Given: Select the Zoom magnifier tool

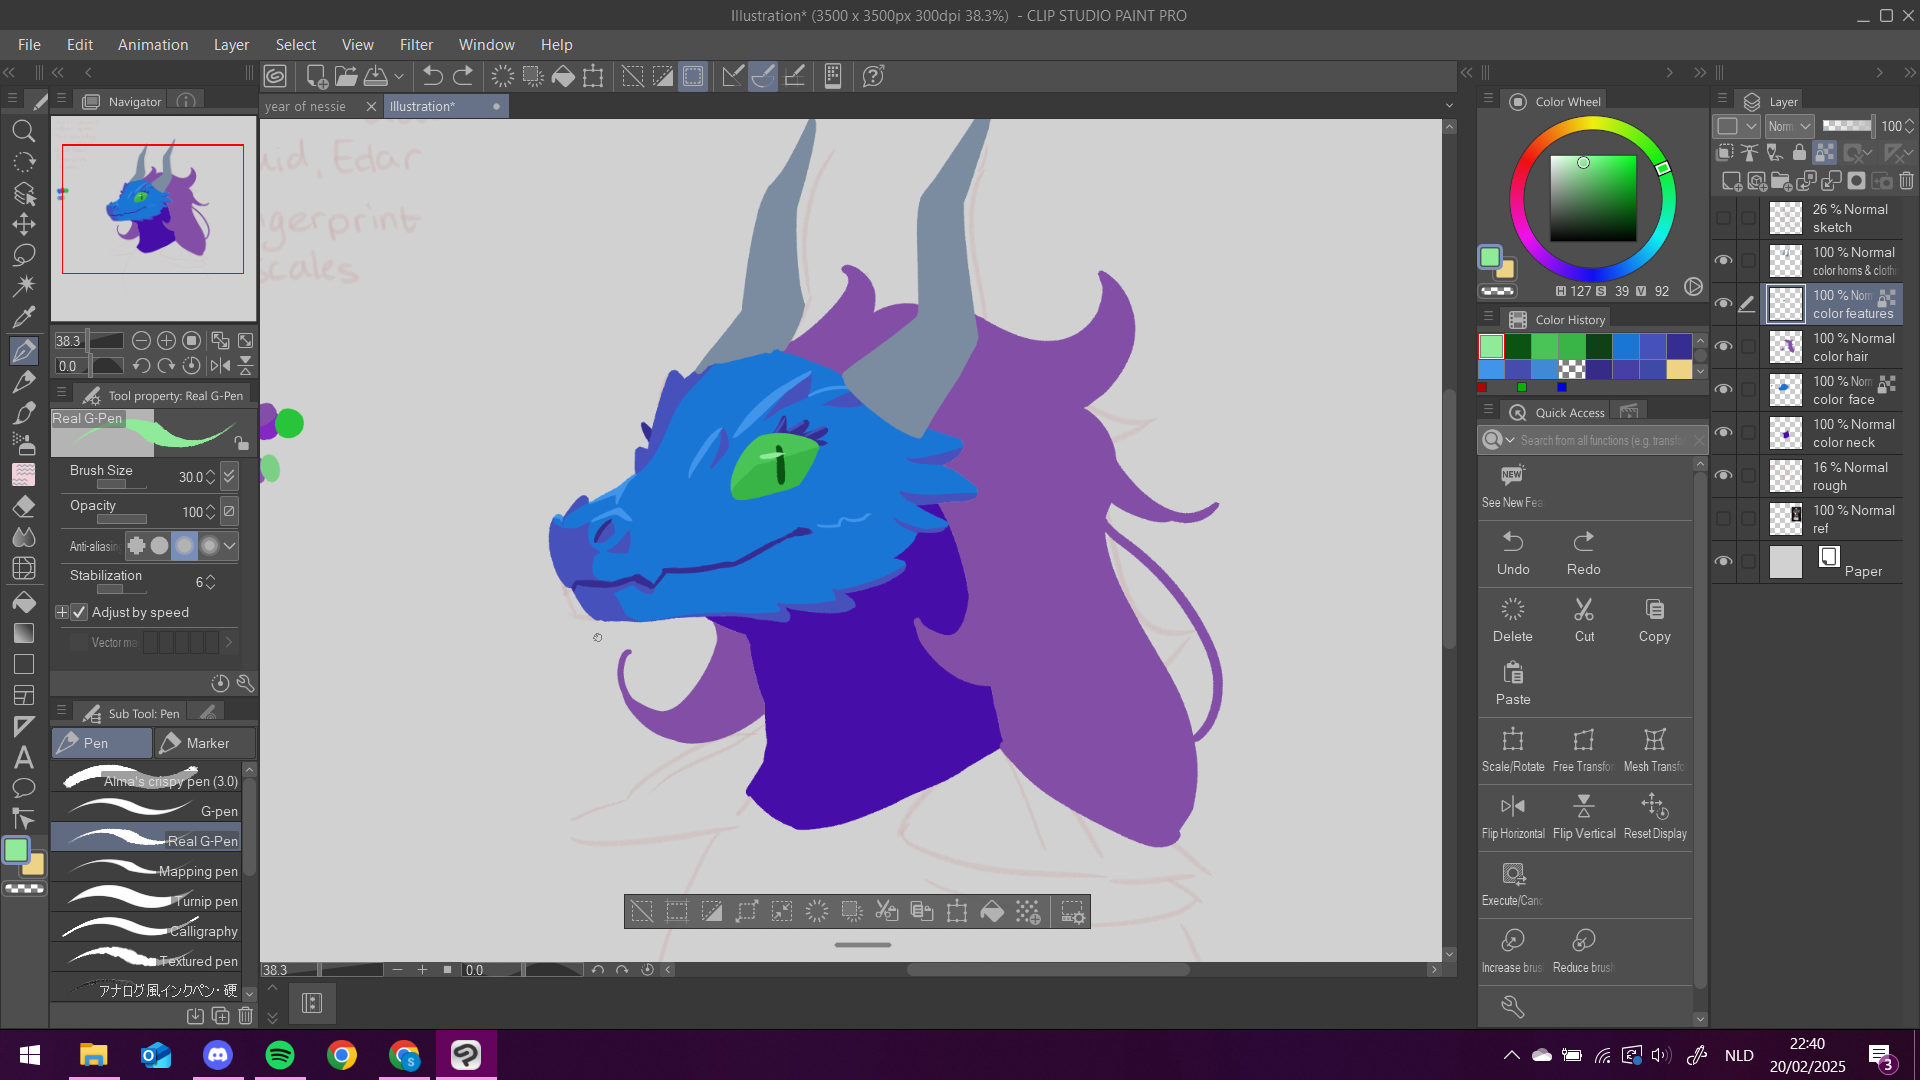Looking at the screenshot, I should click(x=24, y=131).
